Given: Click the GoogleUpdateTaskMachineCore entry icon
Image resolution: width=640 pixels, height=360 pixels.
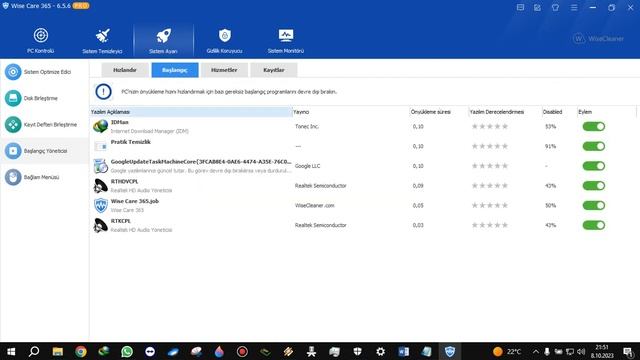Looking at the screenshot, I should pyautogui.click(x=100, y=166).
